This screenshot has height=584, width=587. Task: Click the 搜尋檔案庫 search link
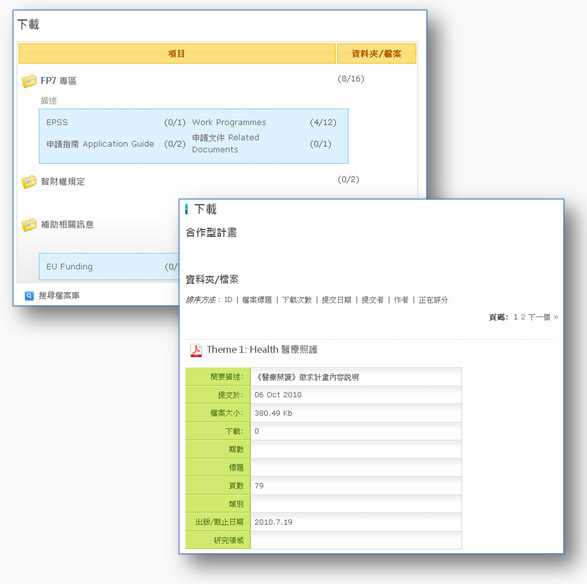tap(59, 296)
